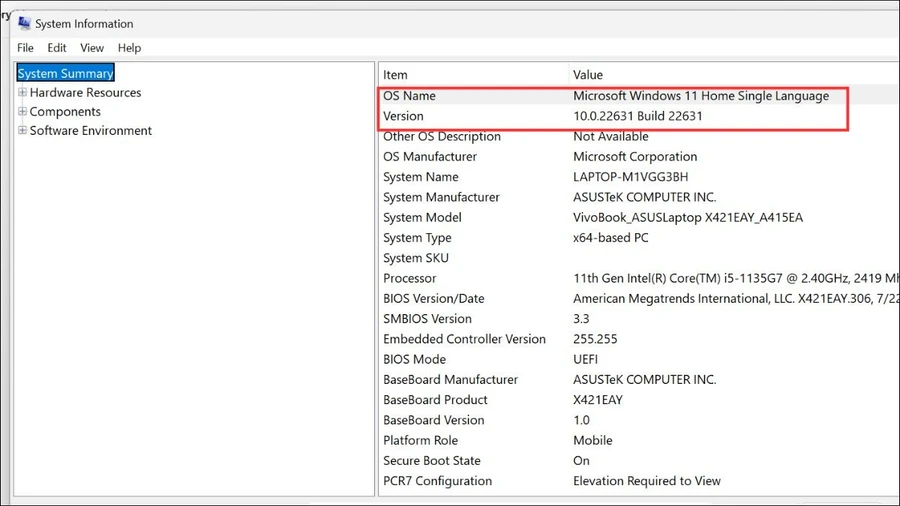Click the SMBIOS value 3.3

(x=581, y=319)
